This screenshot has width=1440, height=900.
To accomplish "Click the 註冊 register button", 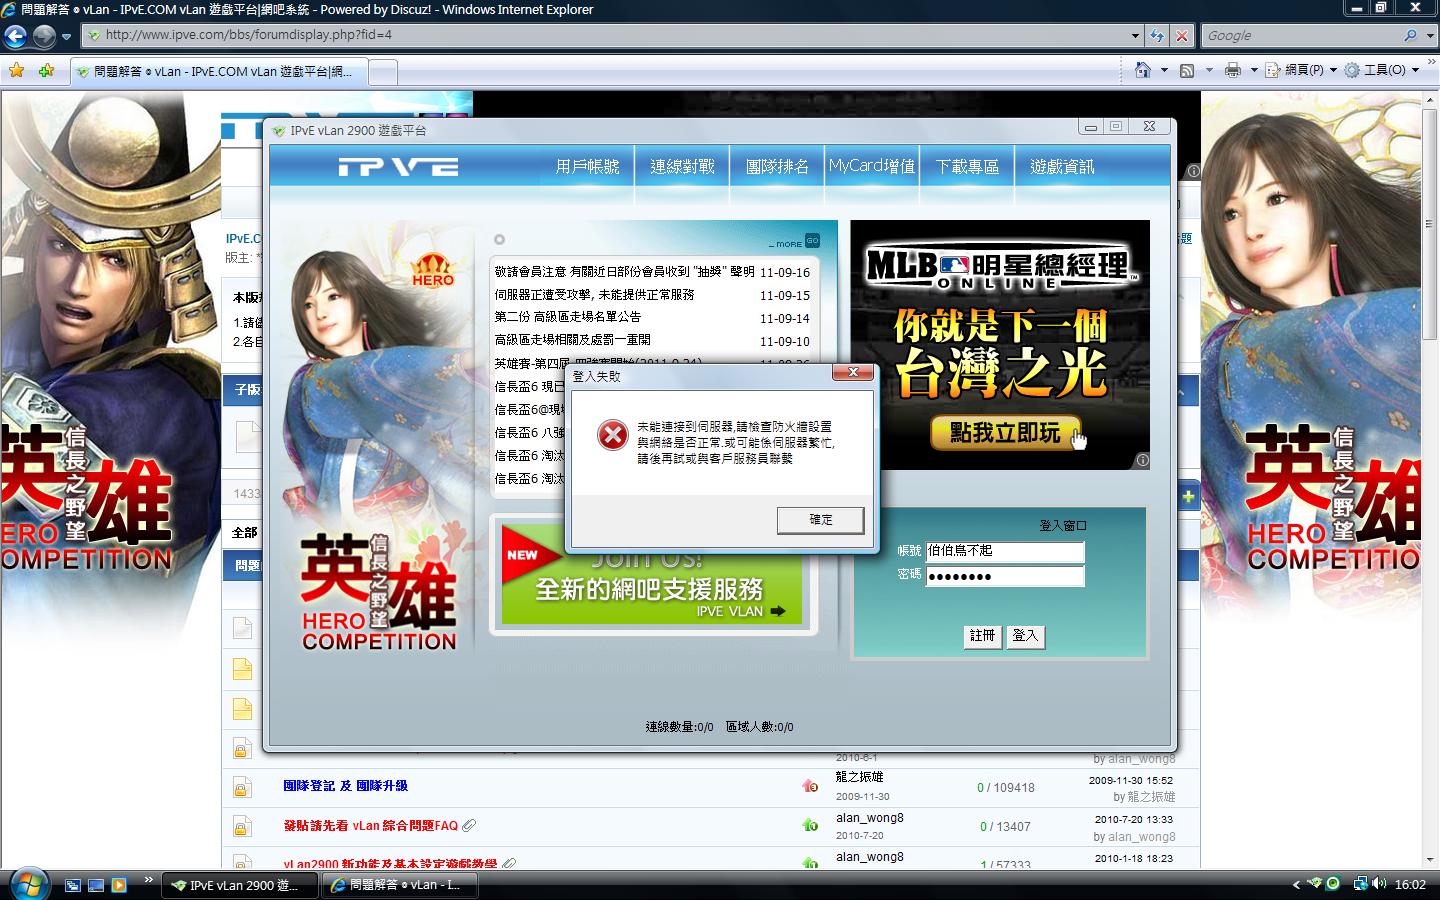I will point(983,636).
